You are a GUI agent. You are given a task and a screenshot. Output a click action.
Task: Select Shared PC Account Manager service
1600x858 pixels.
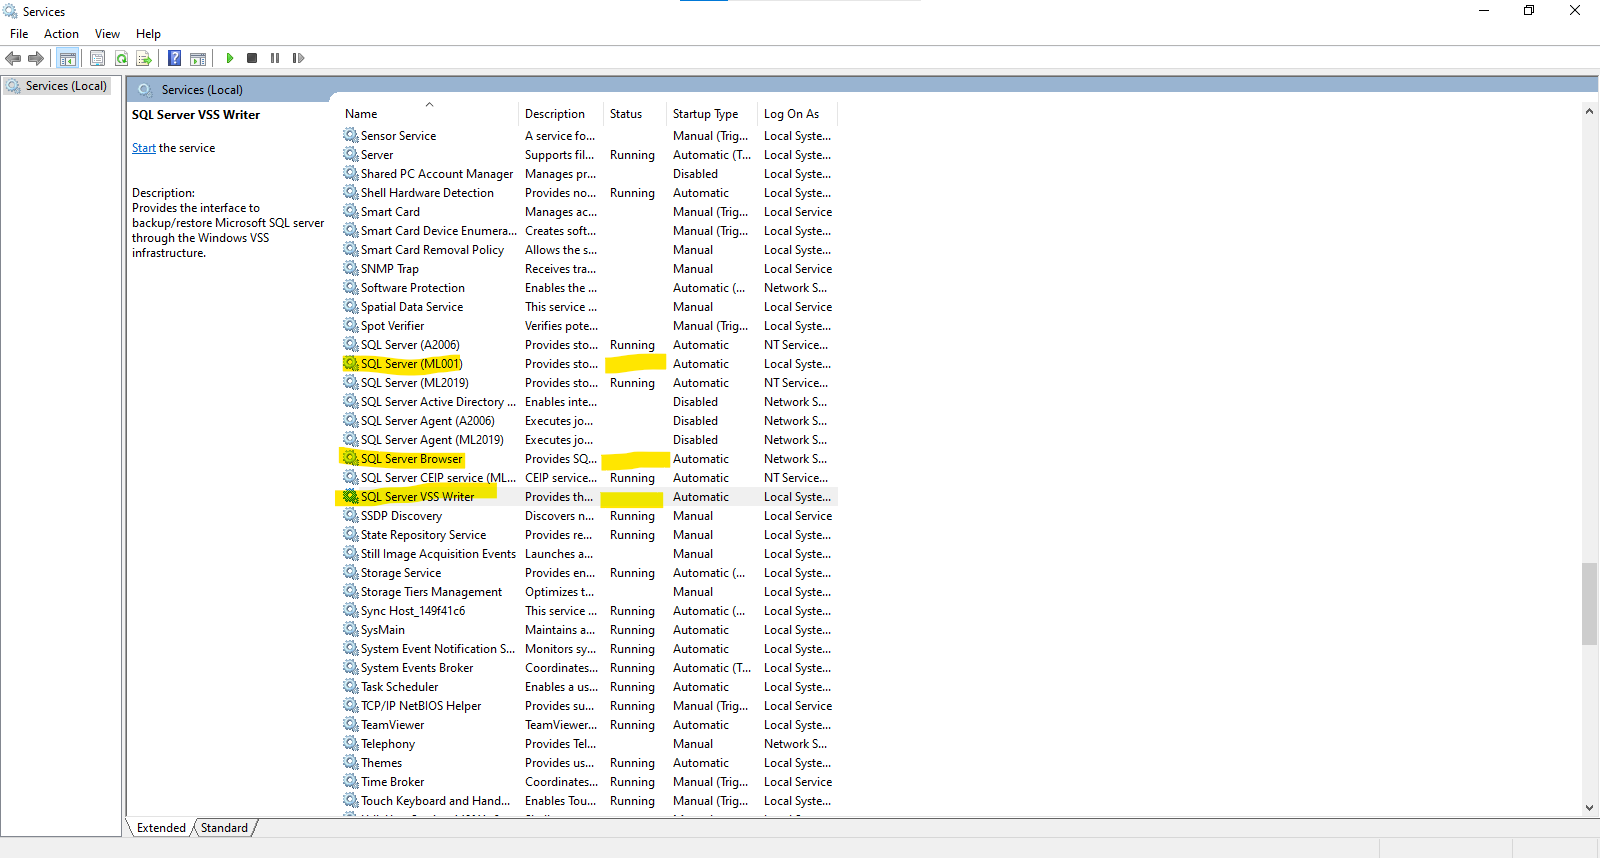[x=588, y=174]
